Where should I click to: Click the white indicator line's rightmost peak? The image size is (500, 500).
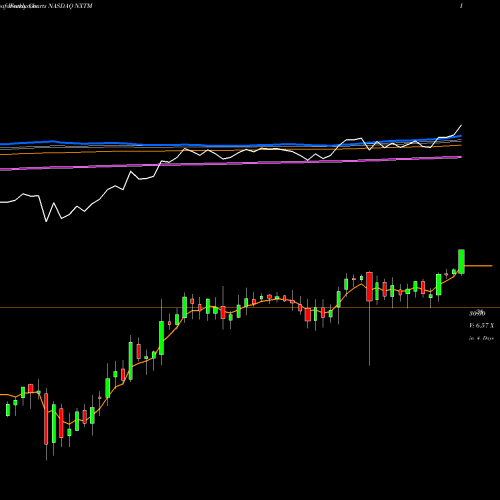tap(461, 126)
